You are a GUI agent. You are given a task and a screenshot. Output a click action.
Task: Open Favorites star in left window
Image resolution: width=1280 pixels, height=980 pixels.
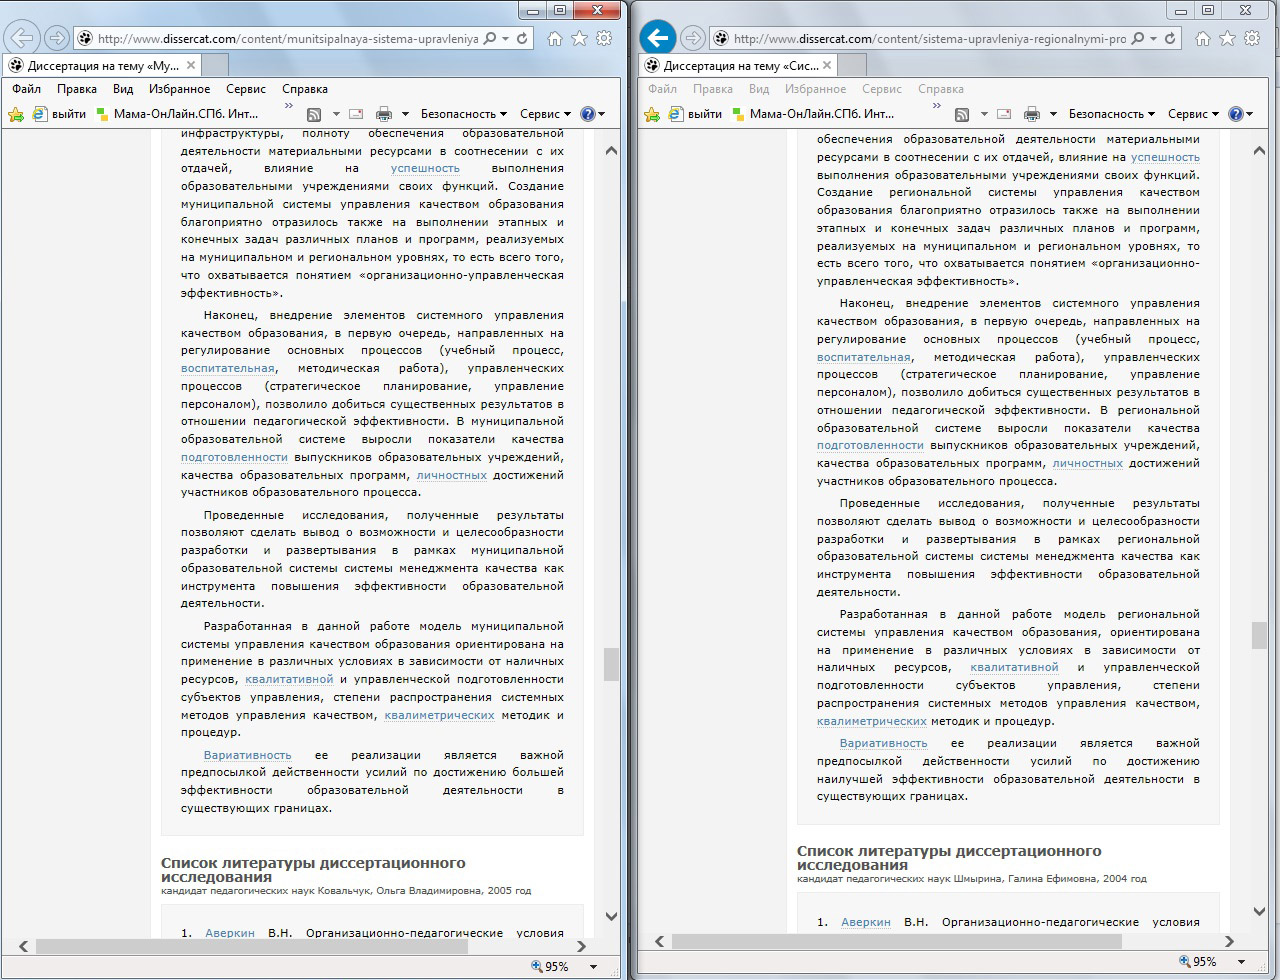pyautogui.click(x=579, y=39)
